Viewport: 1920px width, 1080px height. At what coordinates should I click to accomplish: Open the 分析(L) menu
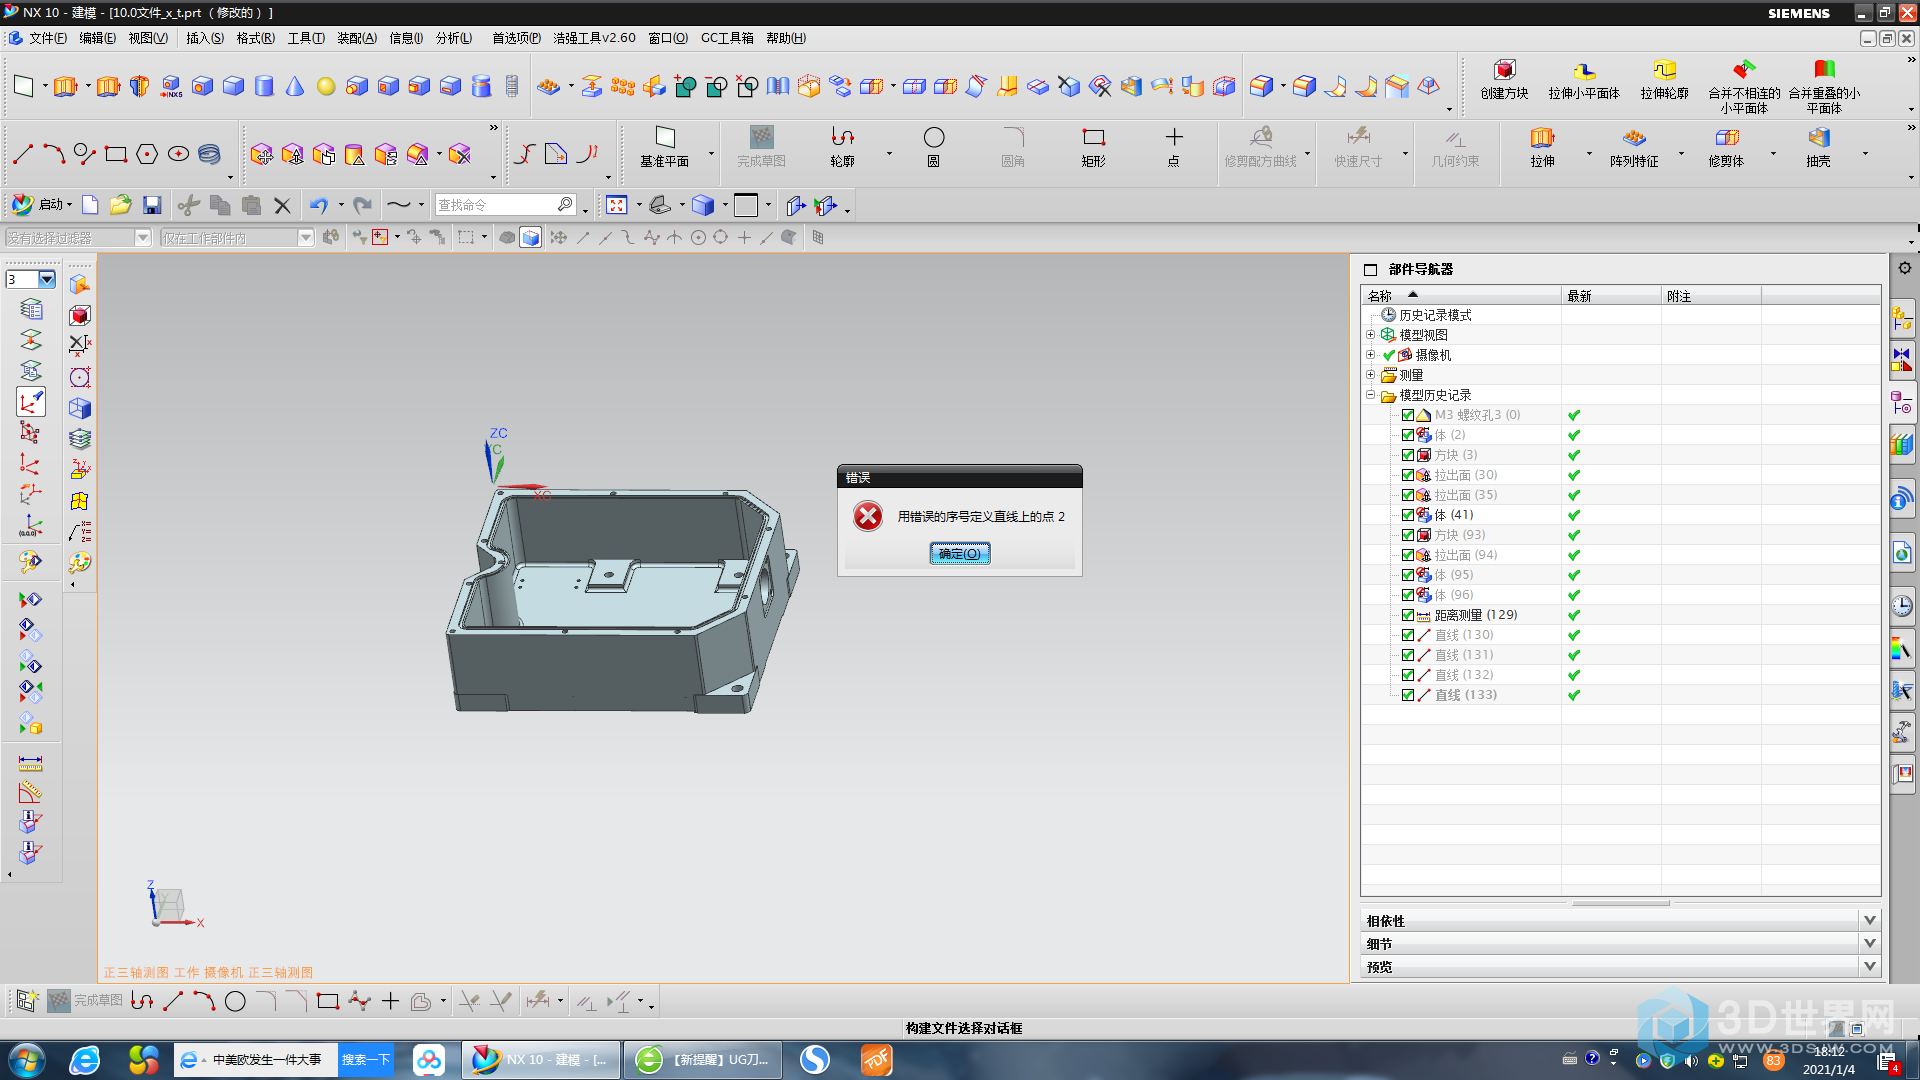453,38
